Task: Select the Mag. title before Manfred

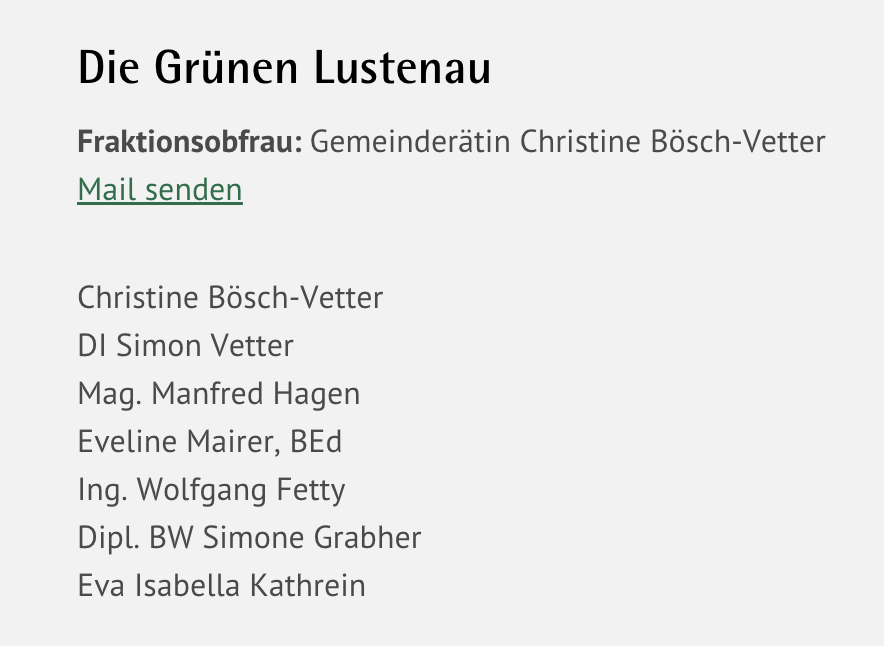Action: pyautogui.click(x=109, y=393)
